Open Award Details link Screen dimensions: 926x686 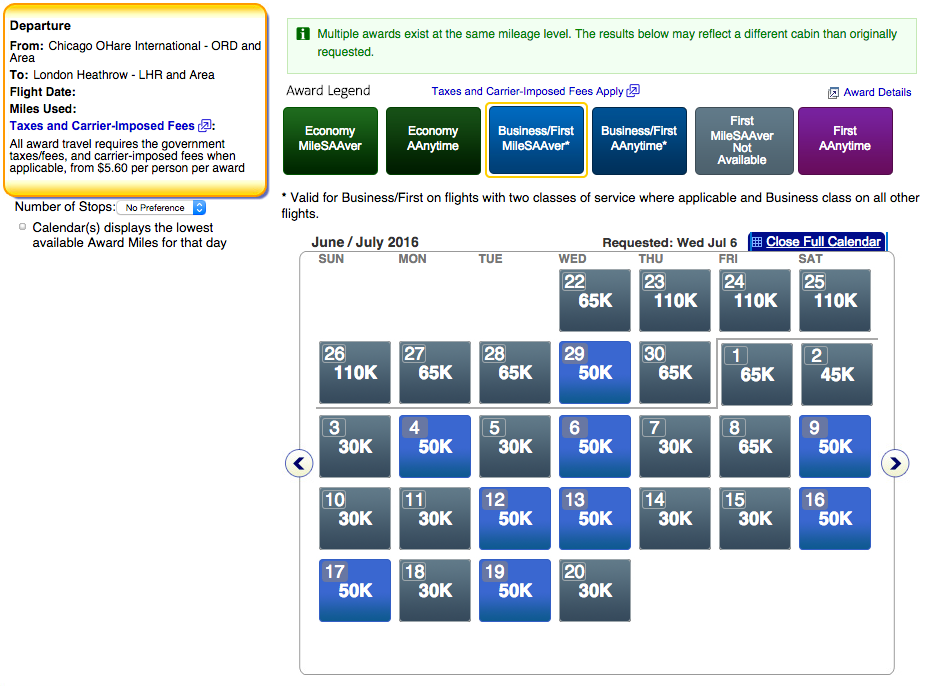877,92
